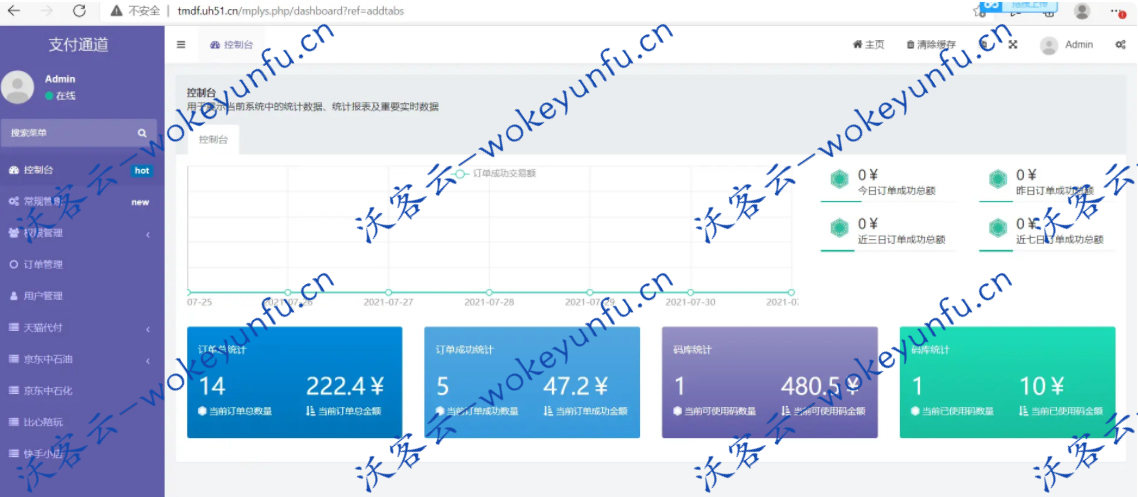Open browser three-dot menu
Viewport: 1138px width, 497px height.
pyautogui.click(x=1118, y=11)
